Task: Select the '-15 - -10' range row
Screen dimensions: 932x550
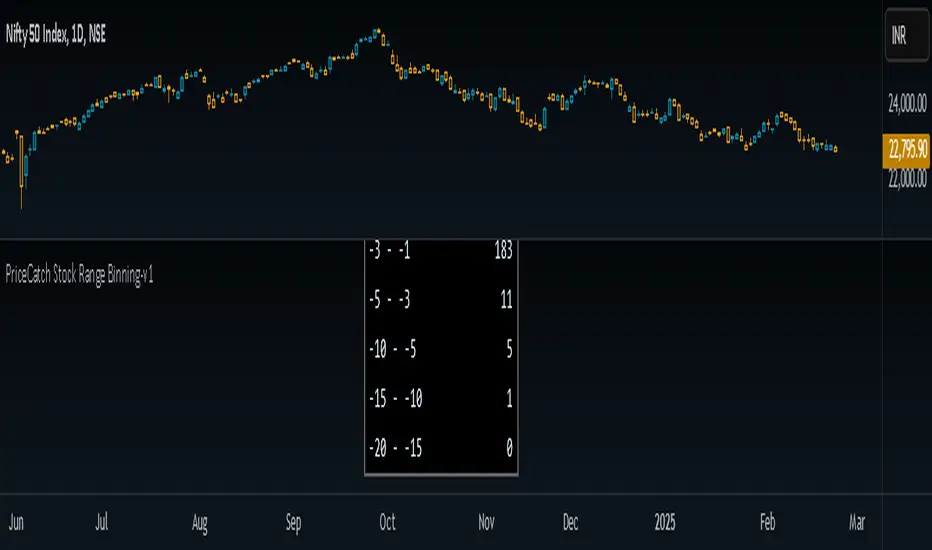Action: coord(441,398)
